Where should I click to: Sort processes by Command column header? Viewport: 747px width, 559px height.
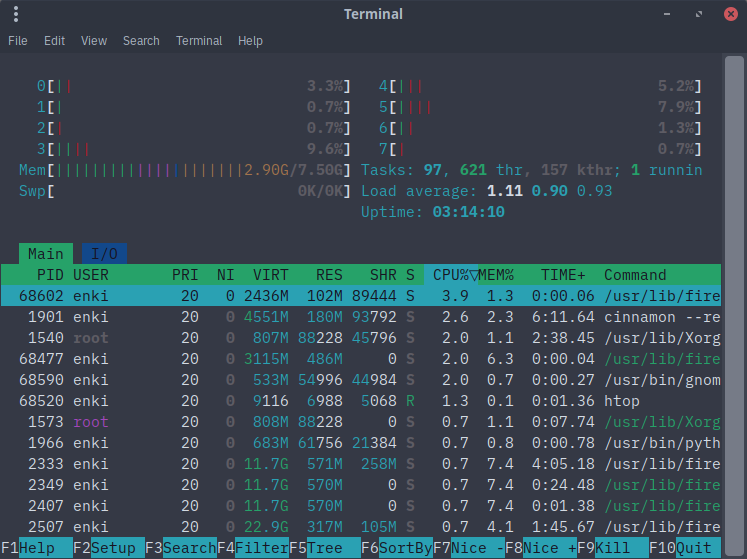click(635, 275)
